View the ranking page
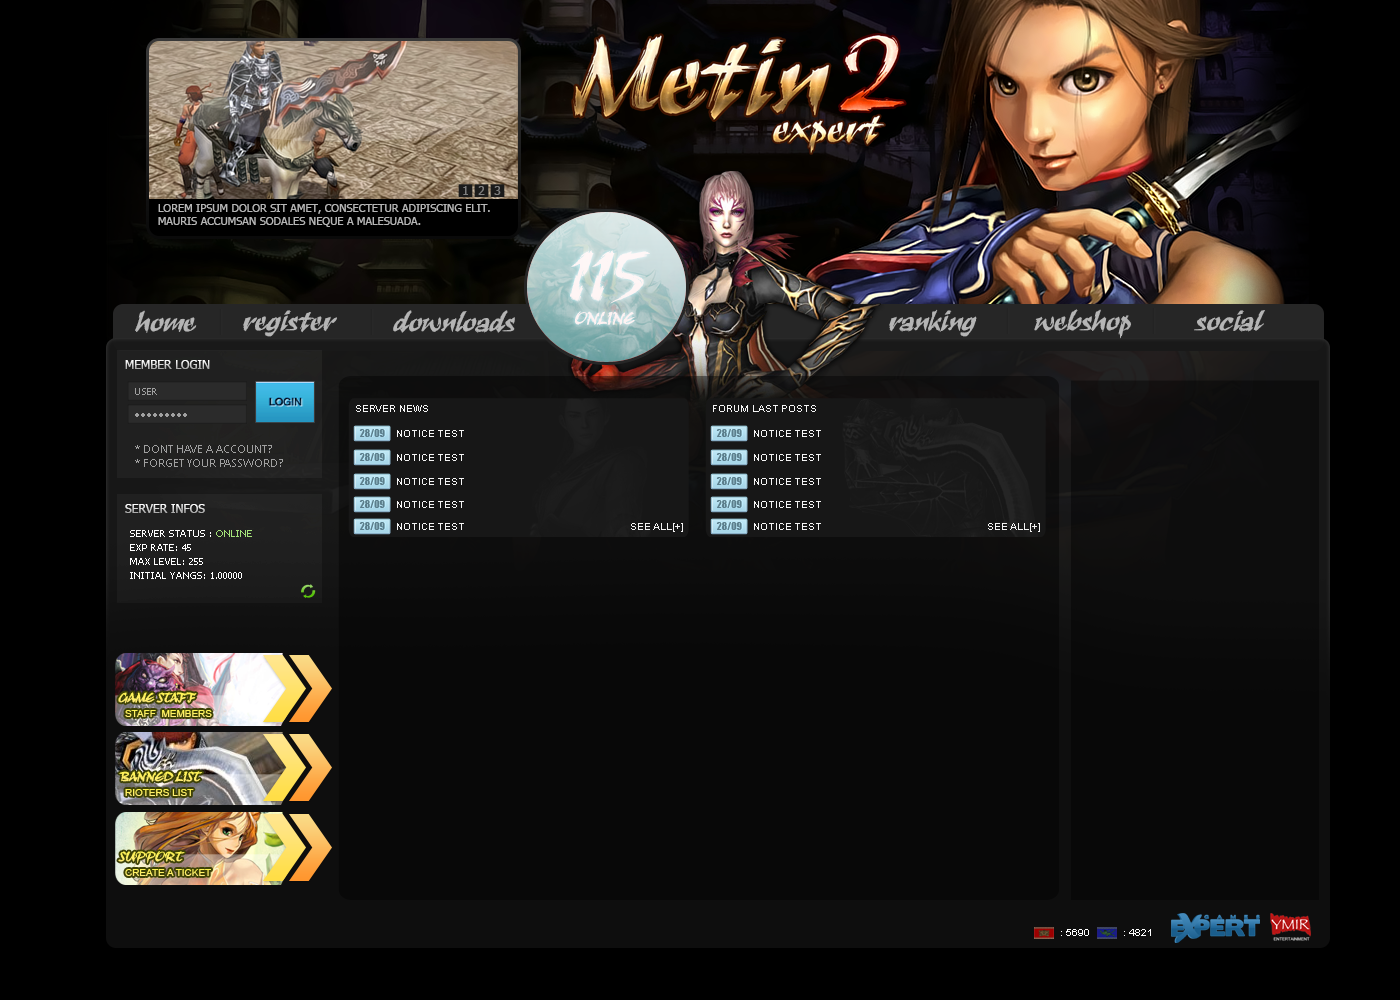 [x=932, y=322]
